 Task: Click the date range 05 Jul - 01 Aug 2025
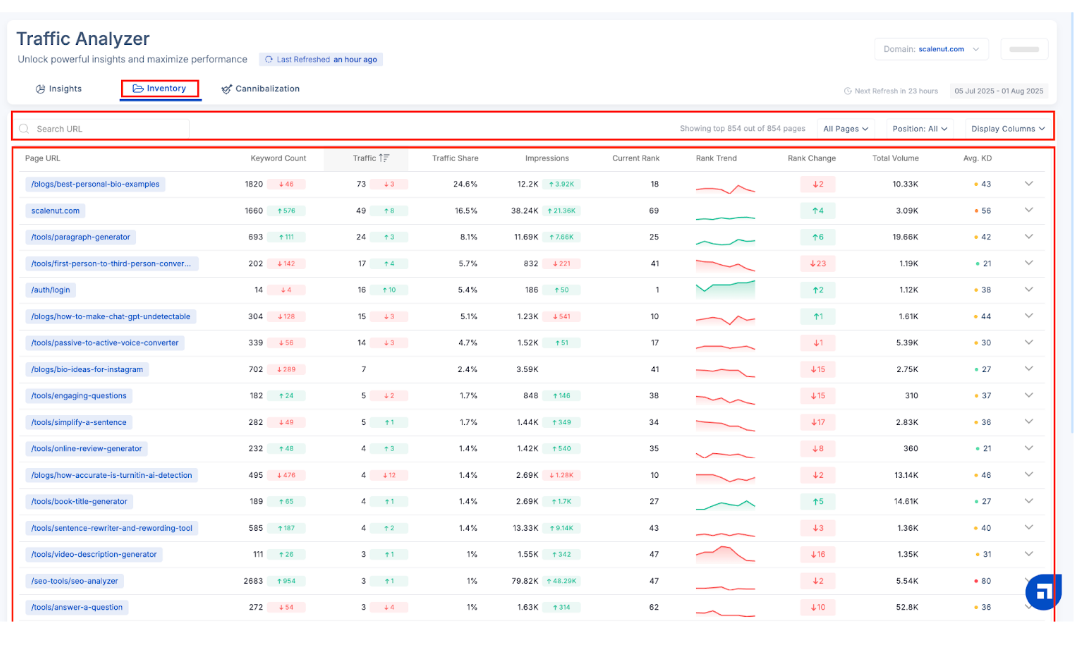(997, 91)
